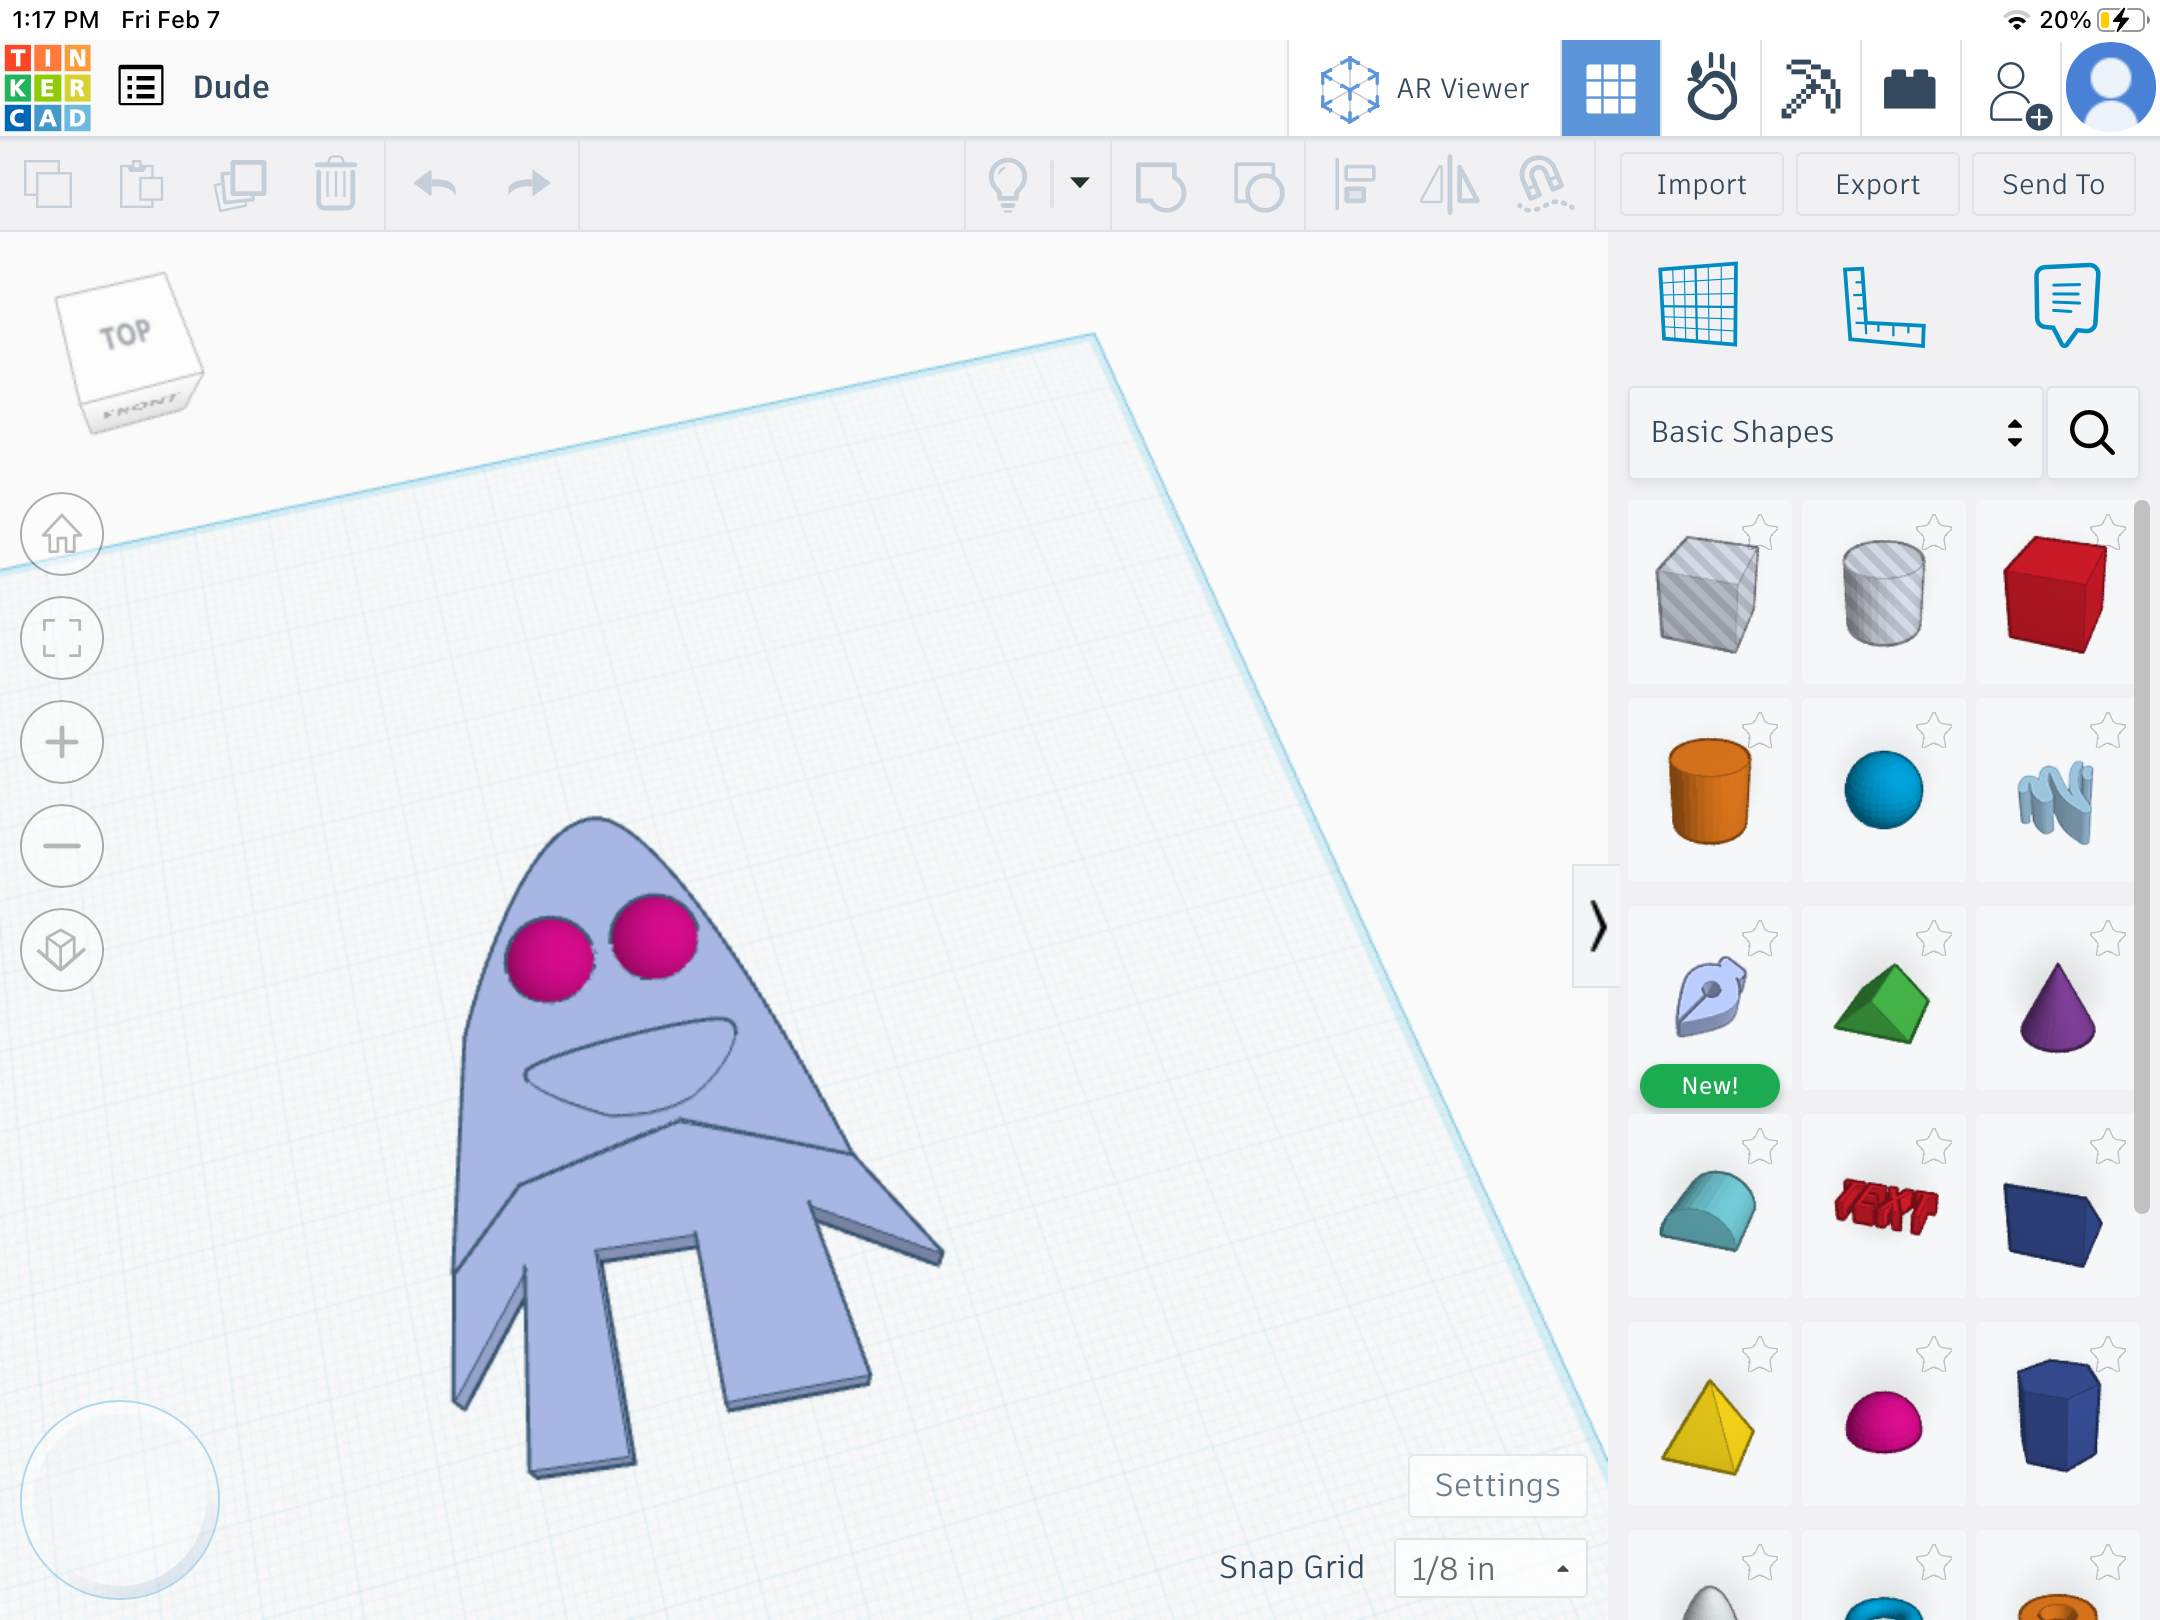Click the Group shapes icon
The image size is (2160, 1620).
point(1160,185)
